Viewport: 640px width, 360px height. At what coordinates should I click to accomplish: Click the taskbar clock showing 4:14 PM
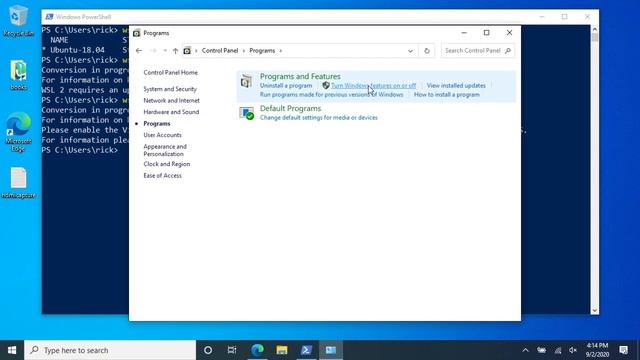coord(597,350)
